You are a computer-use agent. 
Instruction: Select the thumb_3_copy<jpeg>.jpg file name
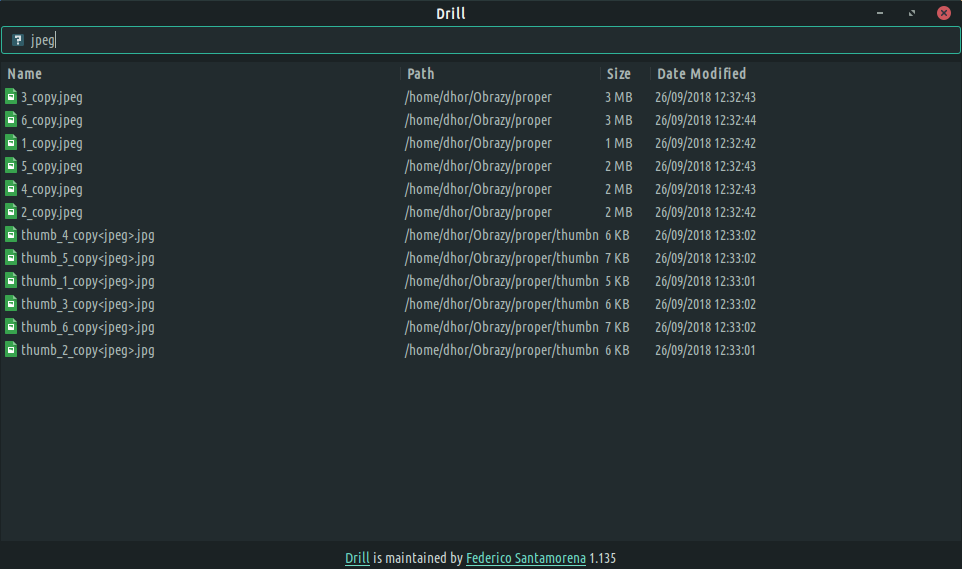click(88, 304)
